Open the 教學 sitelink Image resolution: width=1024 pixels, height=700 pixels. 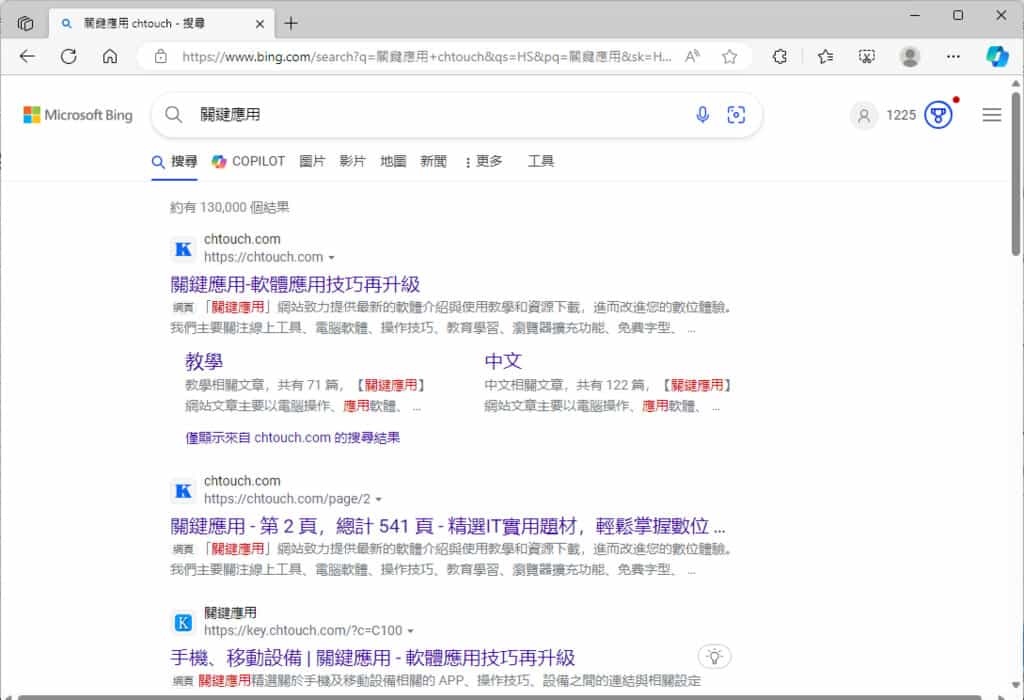(204, 361)
